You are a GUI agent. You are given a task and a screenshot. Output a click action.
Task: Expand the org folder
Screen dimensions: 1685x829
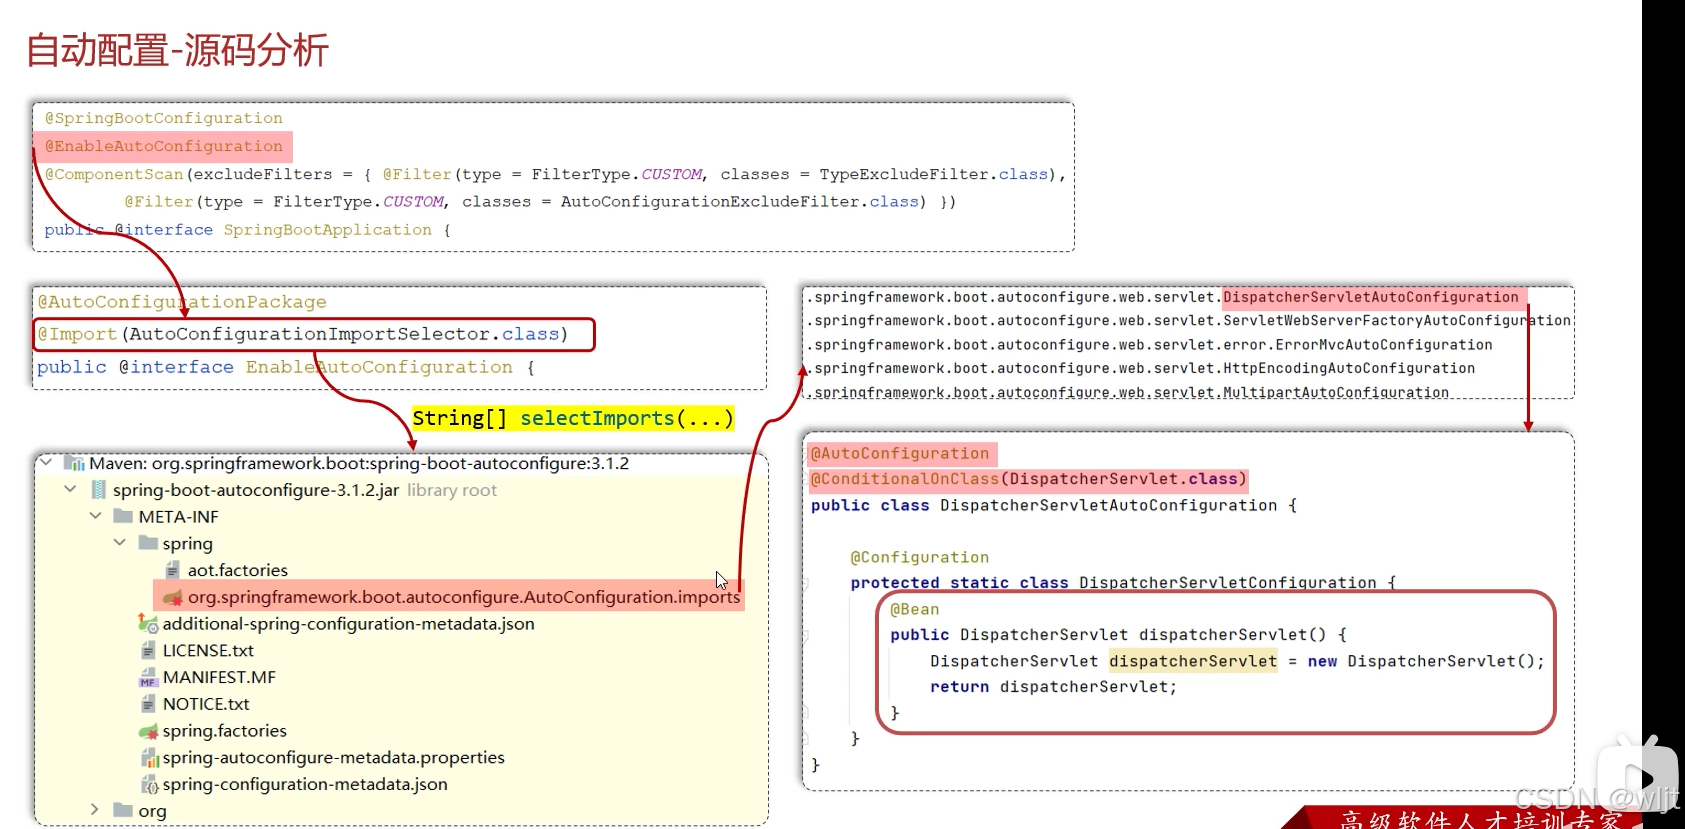pos(95,809)
